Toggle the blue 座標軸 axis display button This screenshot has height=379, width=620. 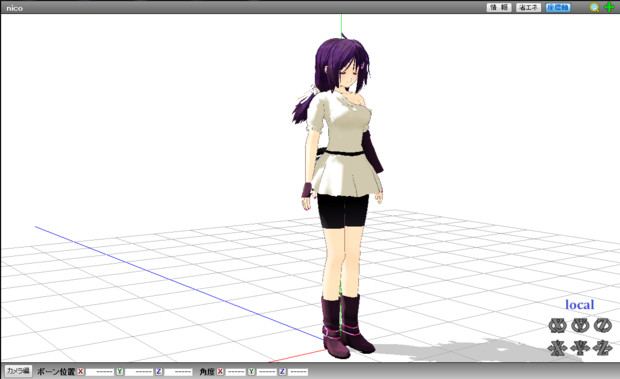coord(558,7)
